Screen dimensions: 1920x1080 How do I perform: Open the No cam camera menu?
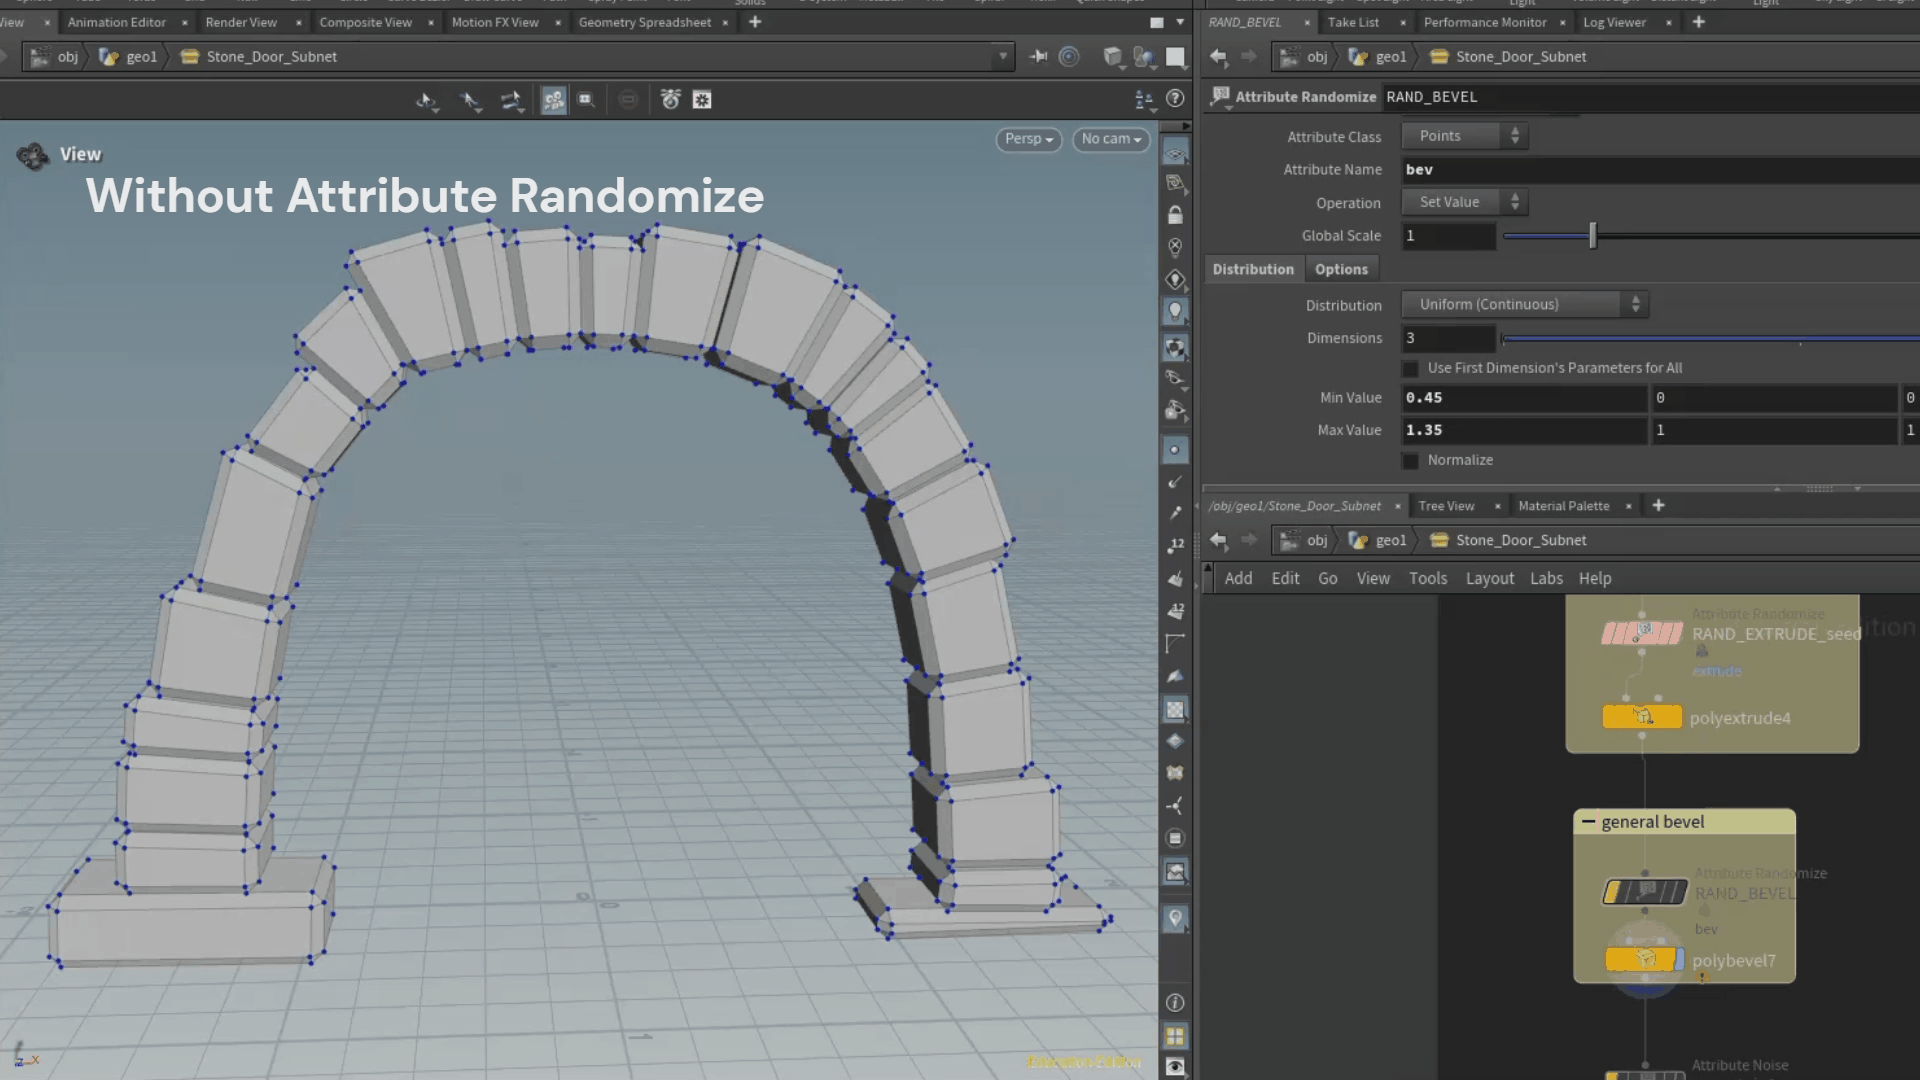click(1110, 139)
